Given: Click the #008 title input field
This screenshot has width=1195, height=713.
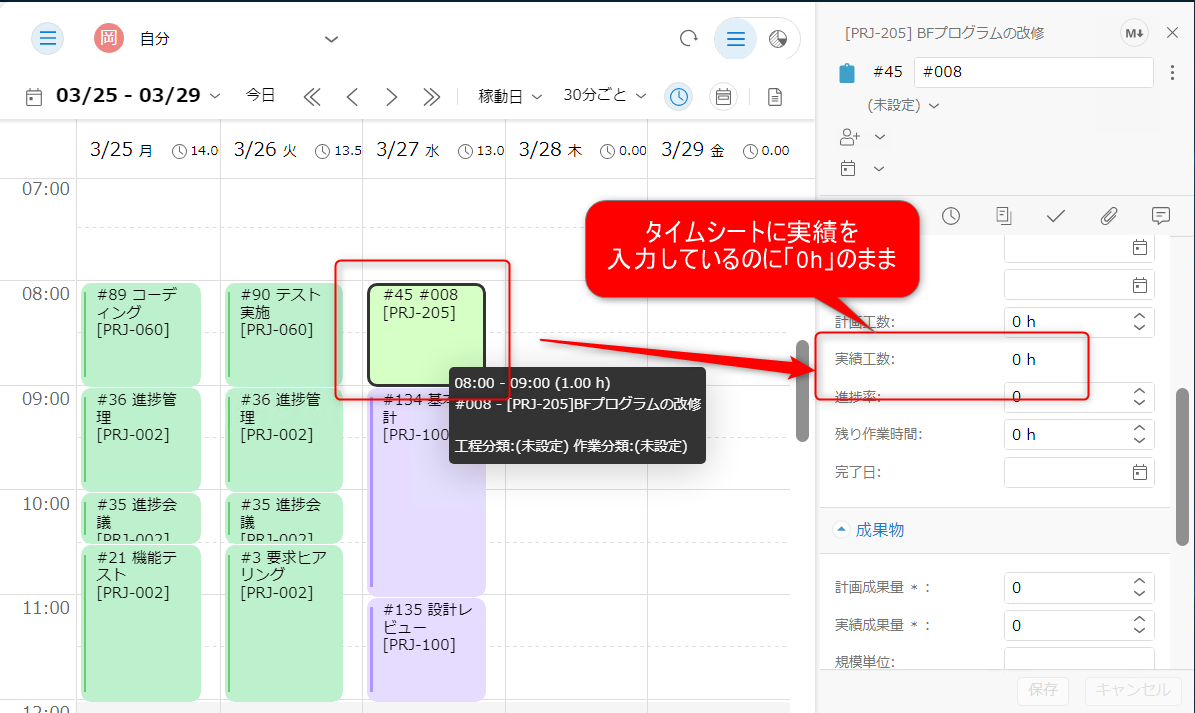Looking at the screenshot, I should click(x=1033, y=73).
